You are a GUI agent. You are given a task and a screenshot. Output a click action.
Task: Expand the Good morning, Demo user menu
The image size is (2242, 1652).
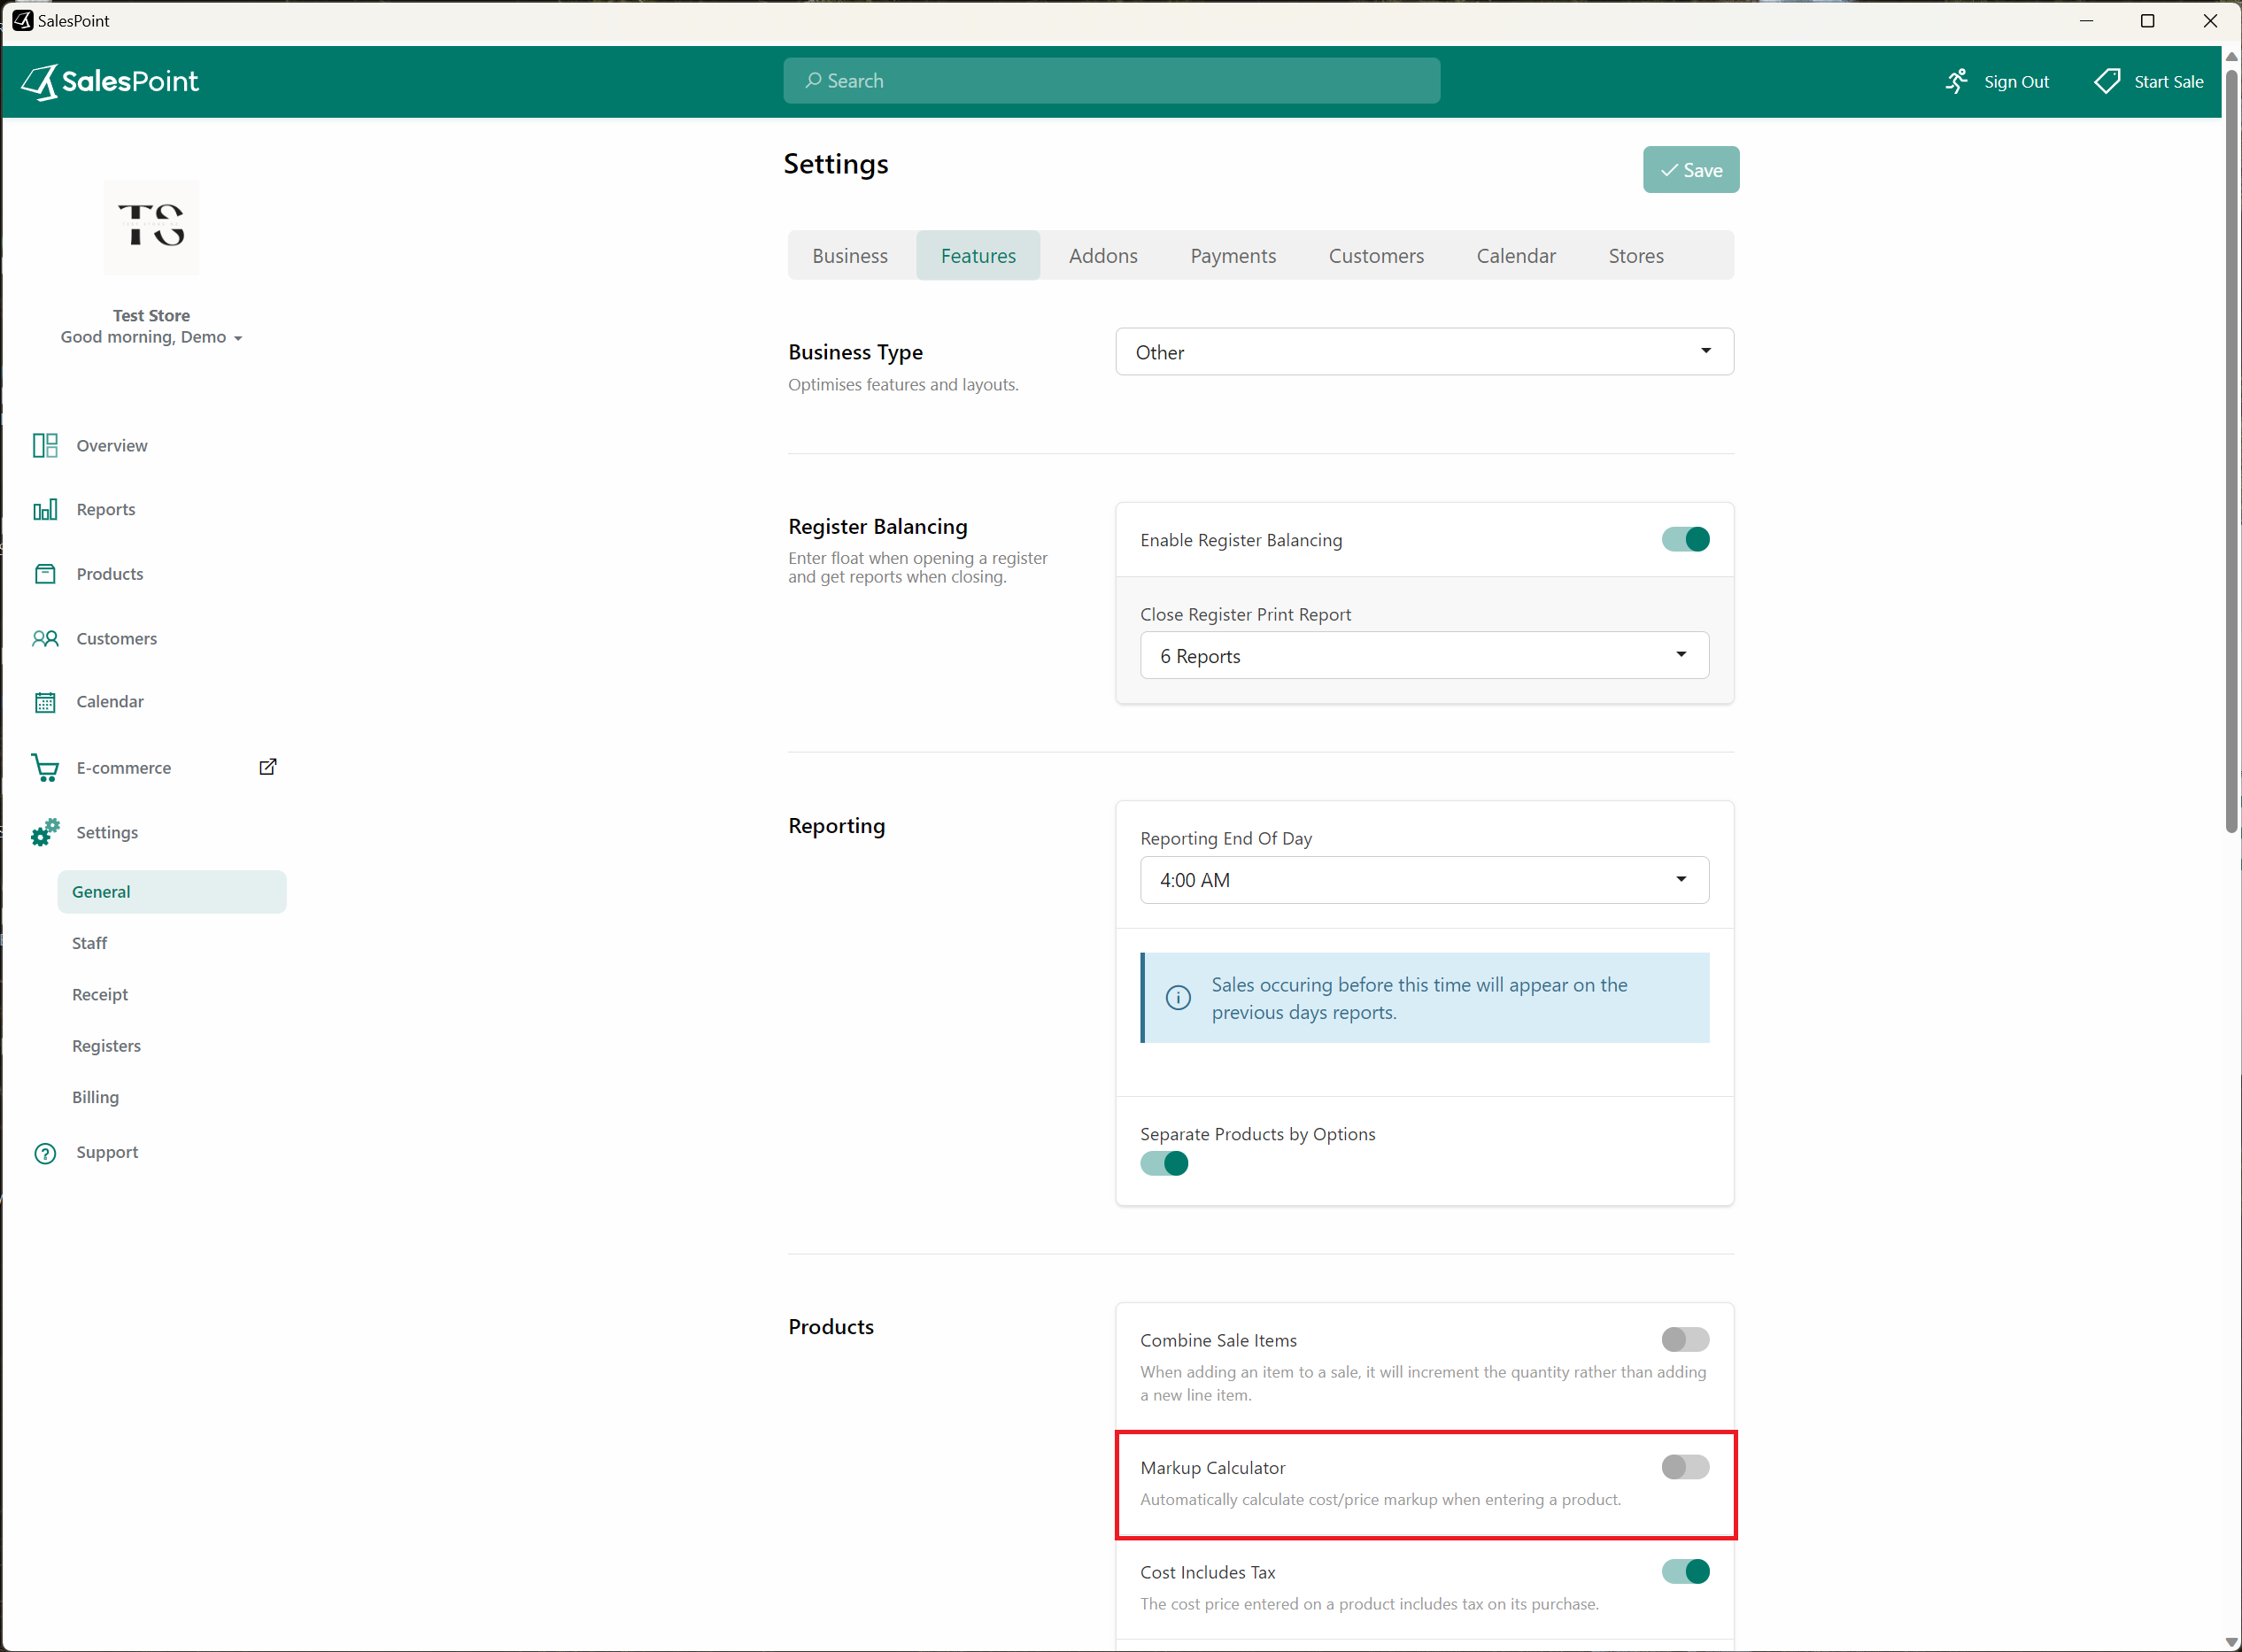(x=151, y=337)
